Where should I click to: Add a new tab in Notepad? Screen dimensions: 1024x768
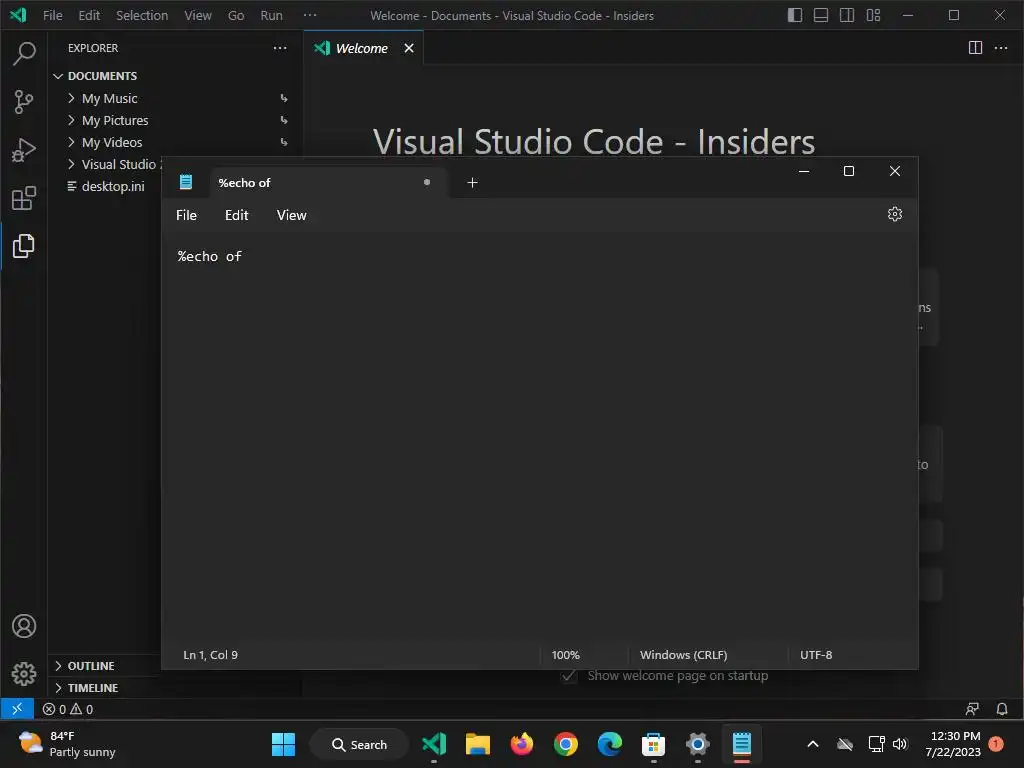[472, 183]
